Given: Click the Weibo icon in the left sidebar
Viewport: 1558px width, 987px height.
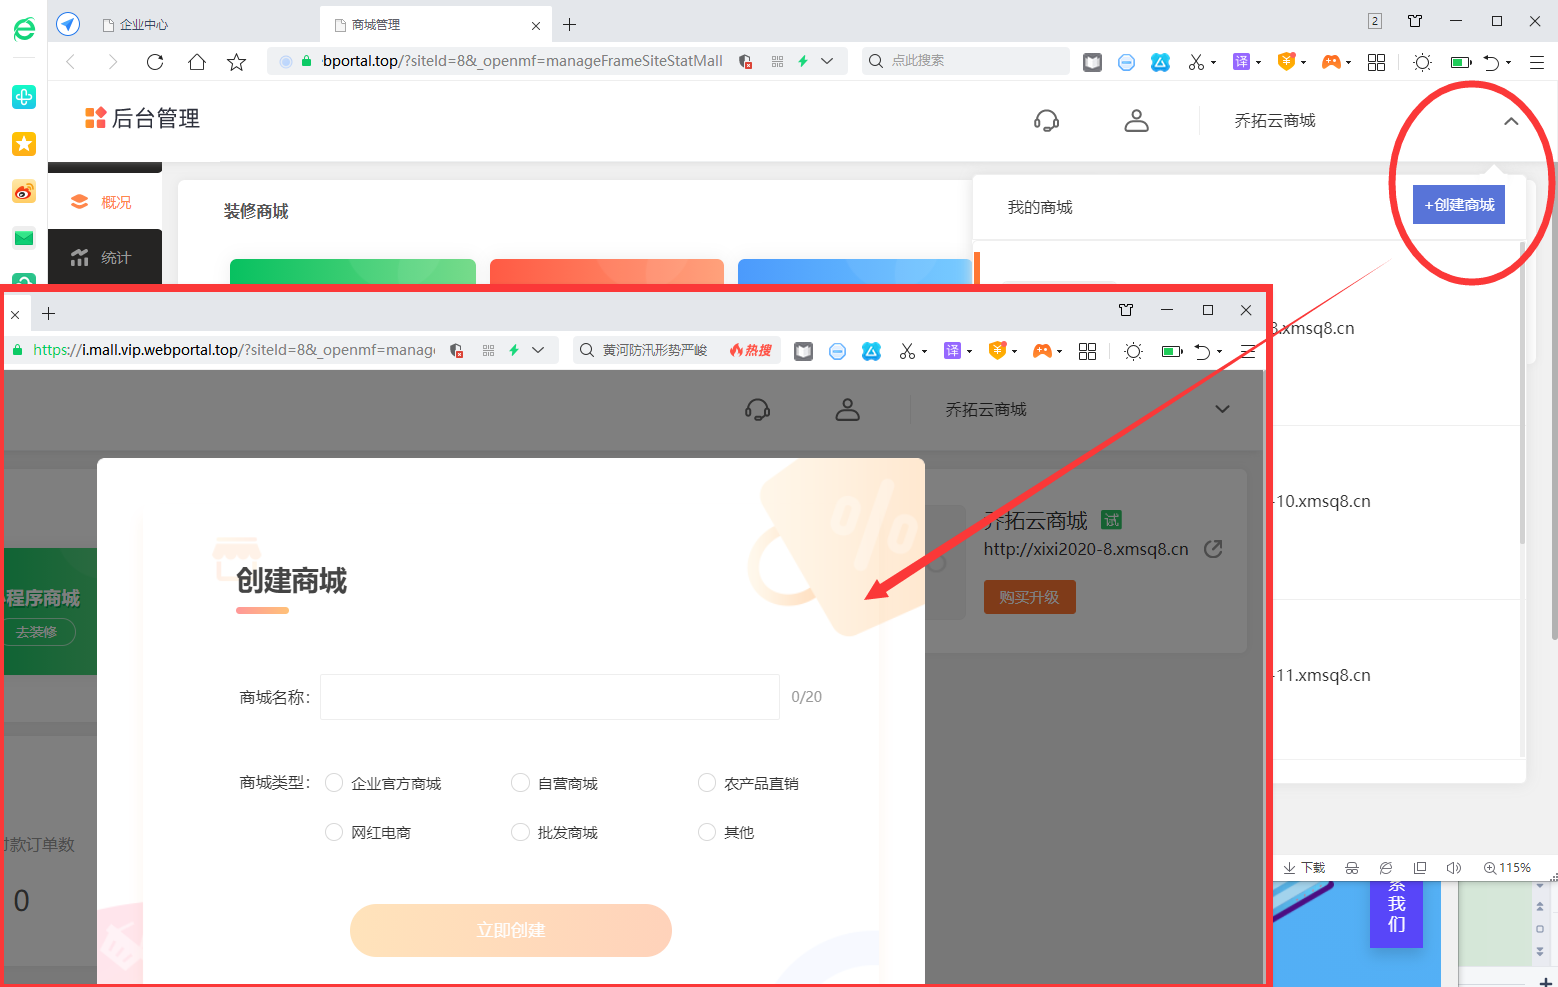Looking at the screenshot, I should [24, 191].
